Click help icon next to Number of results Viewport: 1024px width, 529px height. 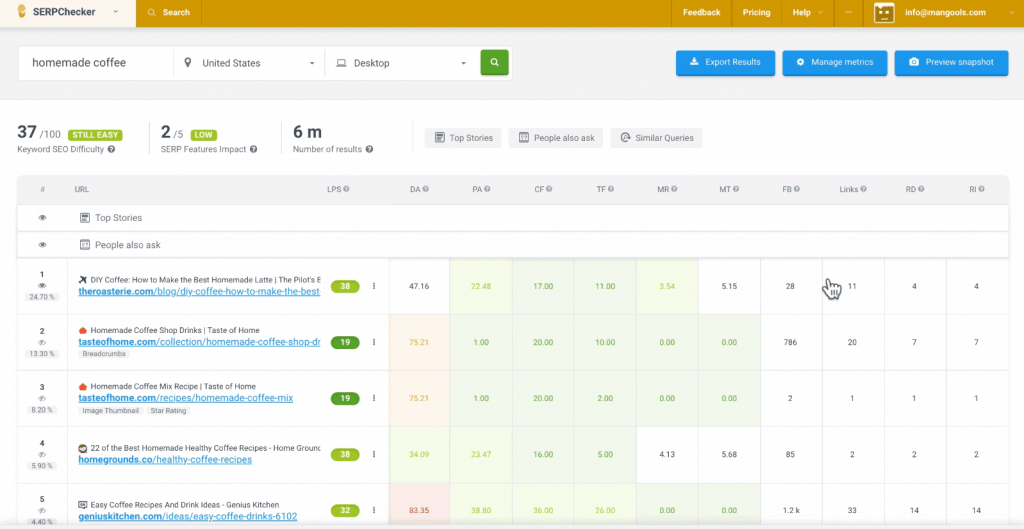370,150
